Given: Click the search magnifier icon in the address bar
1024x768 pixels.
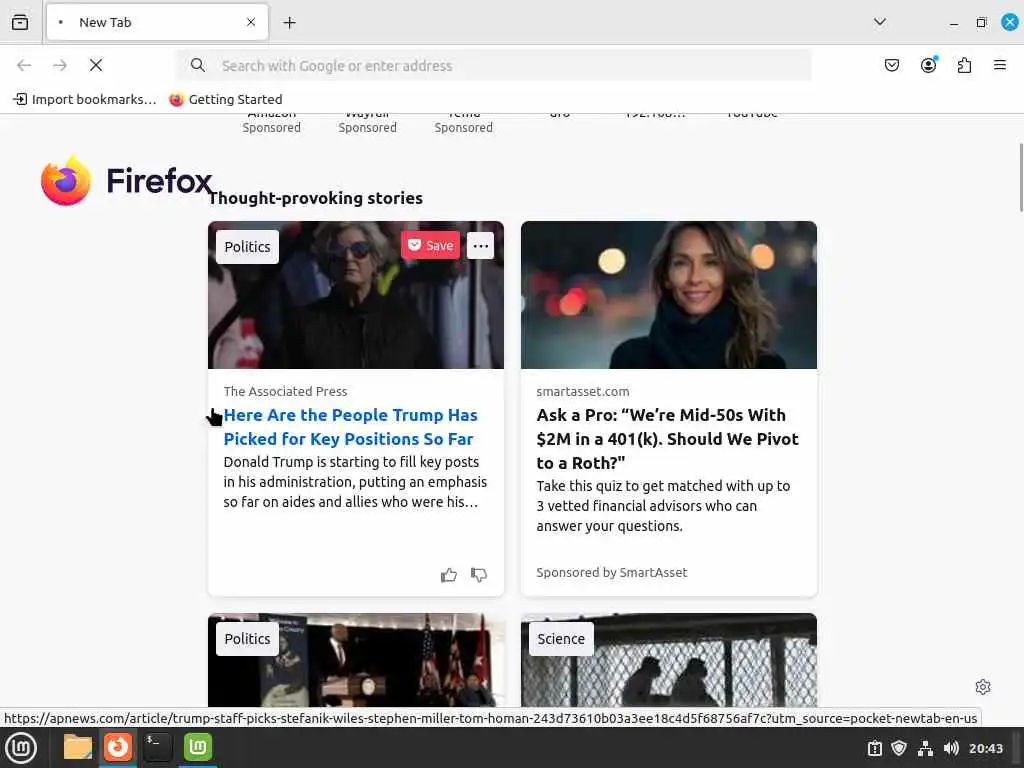Looking at the screenshot, I should coord(197,65).
